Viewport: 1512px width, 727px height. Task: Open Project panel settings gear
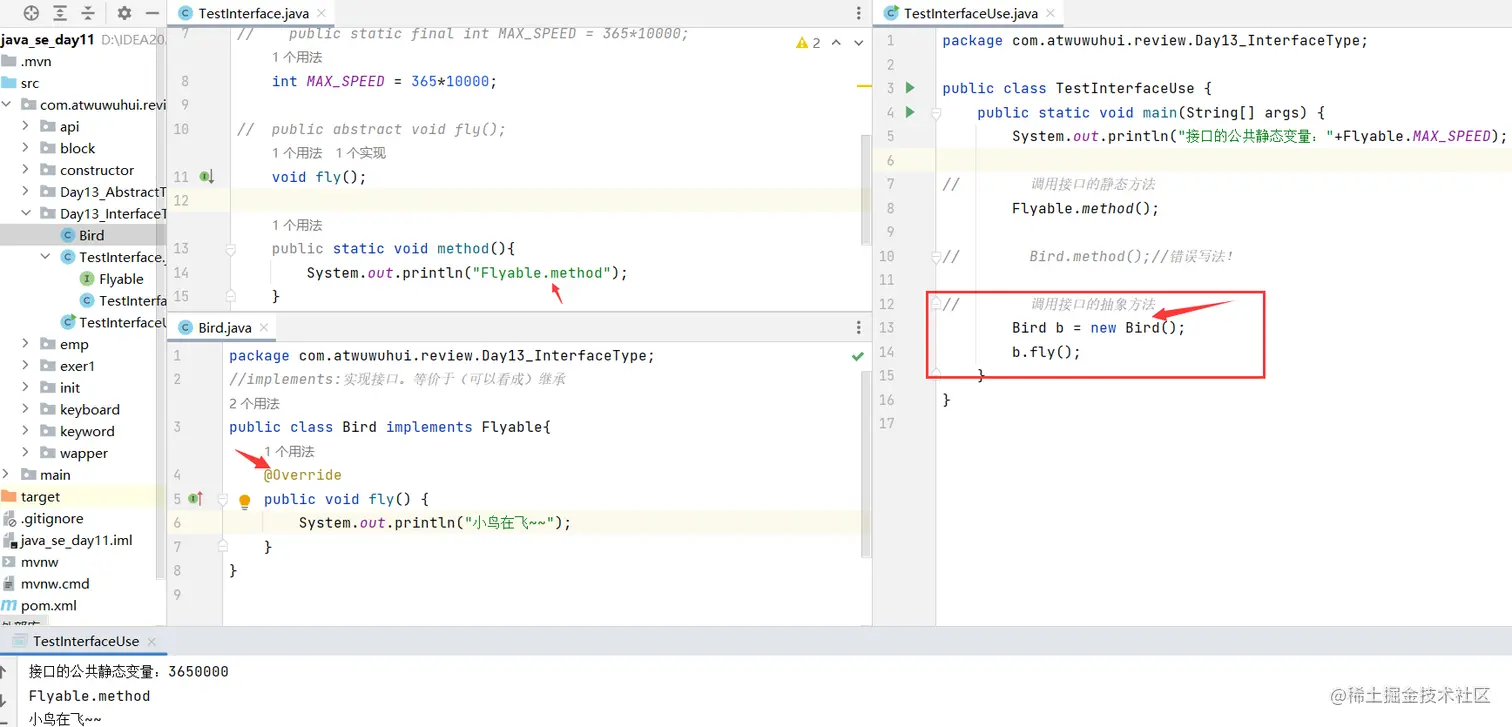click(x=124, y=13)
